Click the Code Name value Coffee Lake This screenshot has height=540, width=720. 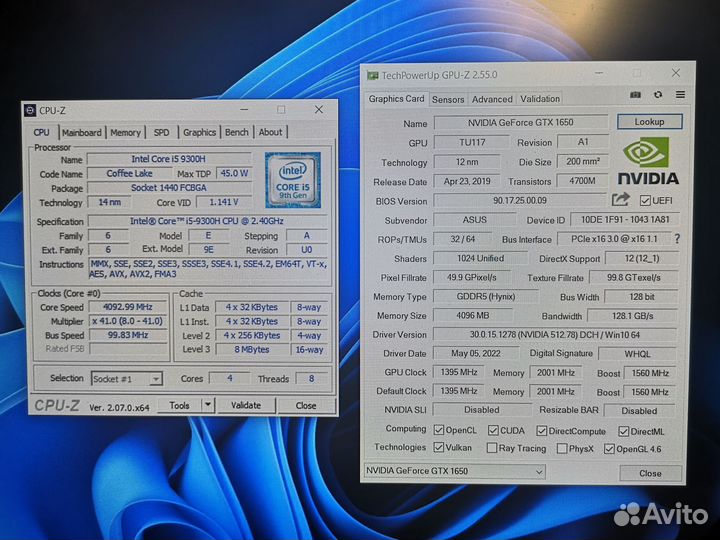pyautogui.click(x=129, y=173)
